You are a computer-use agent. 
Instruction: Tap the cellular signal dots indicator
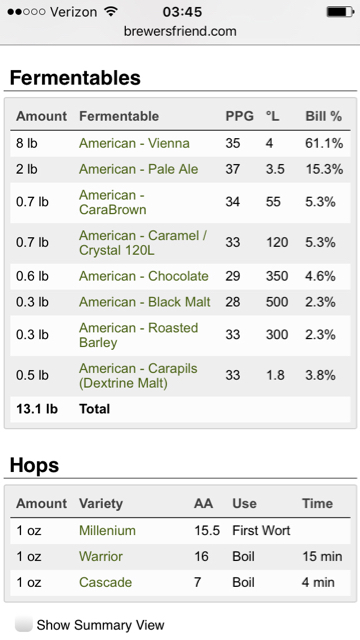click(x=26, y=12)
